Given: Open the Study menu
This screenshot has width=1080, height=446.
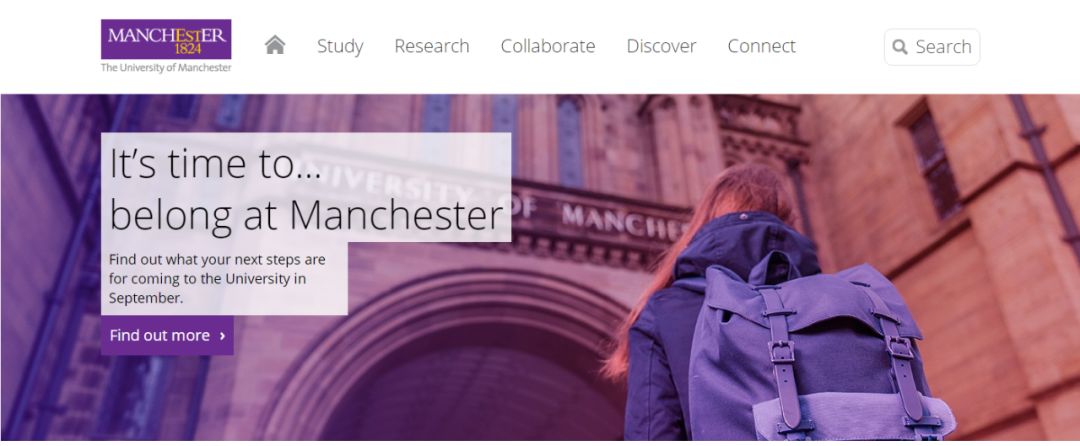Looking at the screenshot, I should pyautogui.click(x=340, y=46).
